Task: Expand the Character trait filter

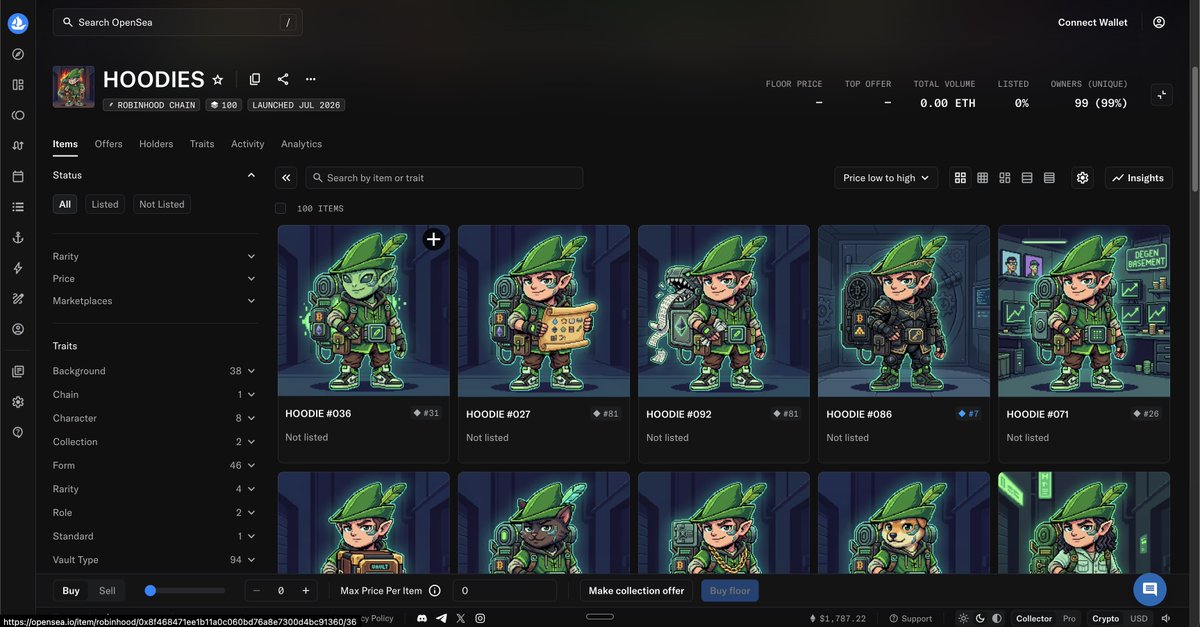Action: coord(155,418)
